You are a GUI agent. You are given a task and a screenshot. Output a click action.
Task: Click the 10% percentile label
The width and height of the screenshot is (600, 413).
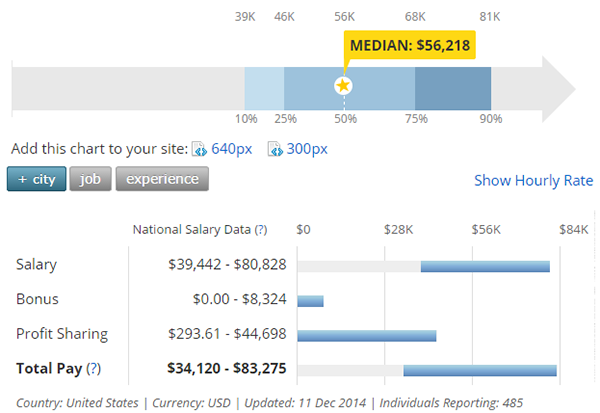[x=246, y=119]
